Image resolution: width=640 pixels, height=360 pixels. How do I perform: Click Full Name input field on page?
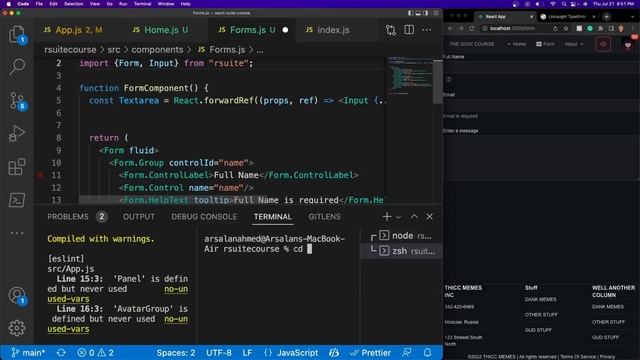pyautogui.click(x=541, y=67)
